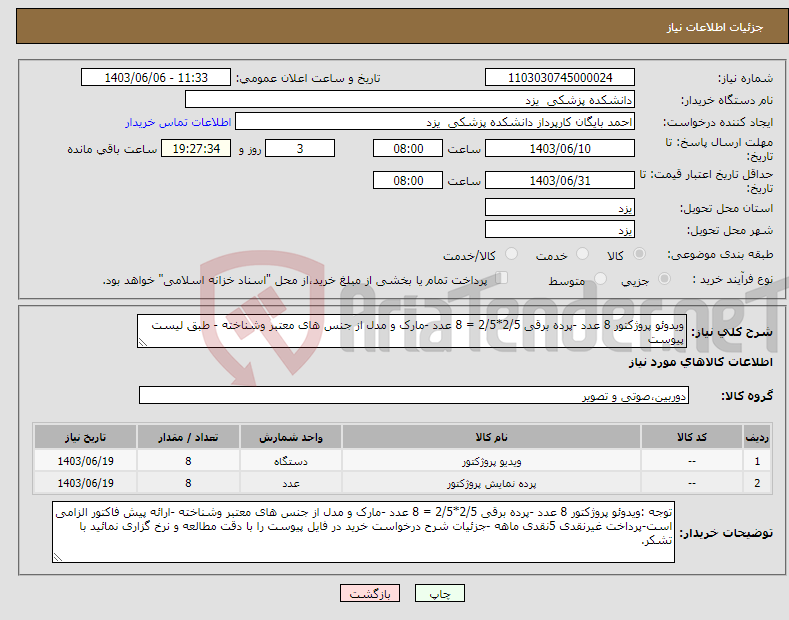
Task: Click the remaining time field 19:27:34
Action: [196, 148]
